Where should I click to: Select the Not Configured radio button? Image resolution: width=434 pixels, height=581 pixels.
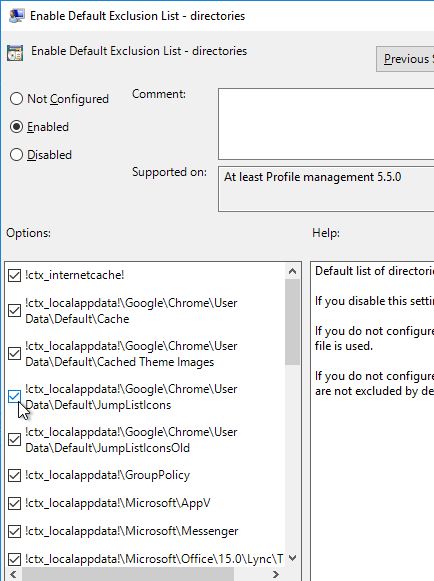[x=16, y=99]
